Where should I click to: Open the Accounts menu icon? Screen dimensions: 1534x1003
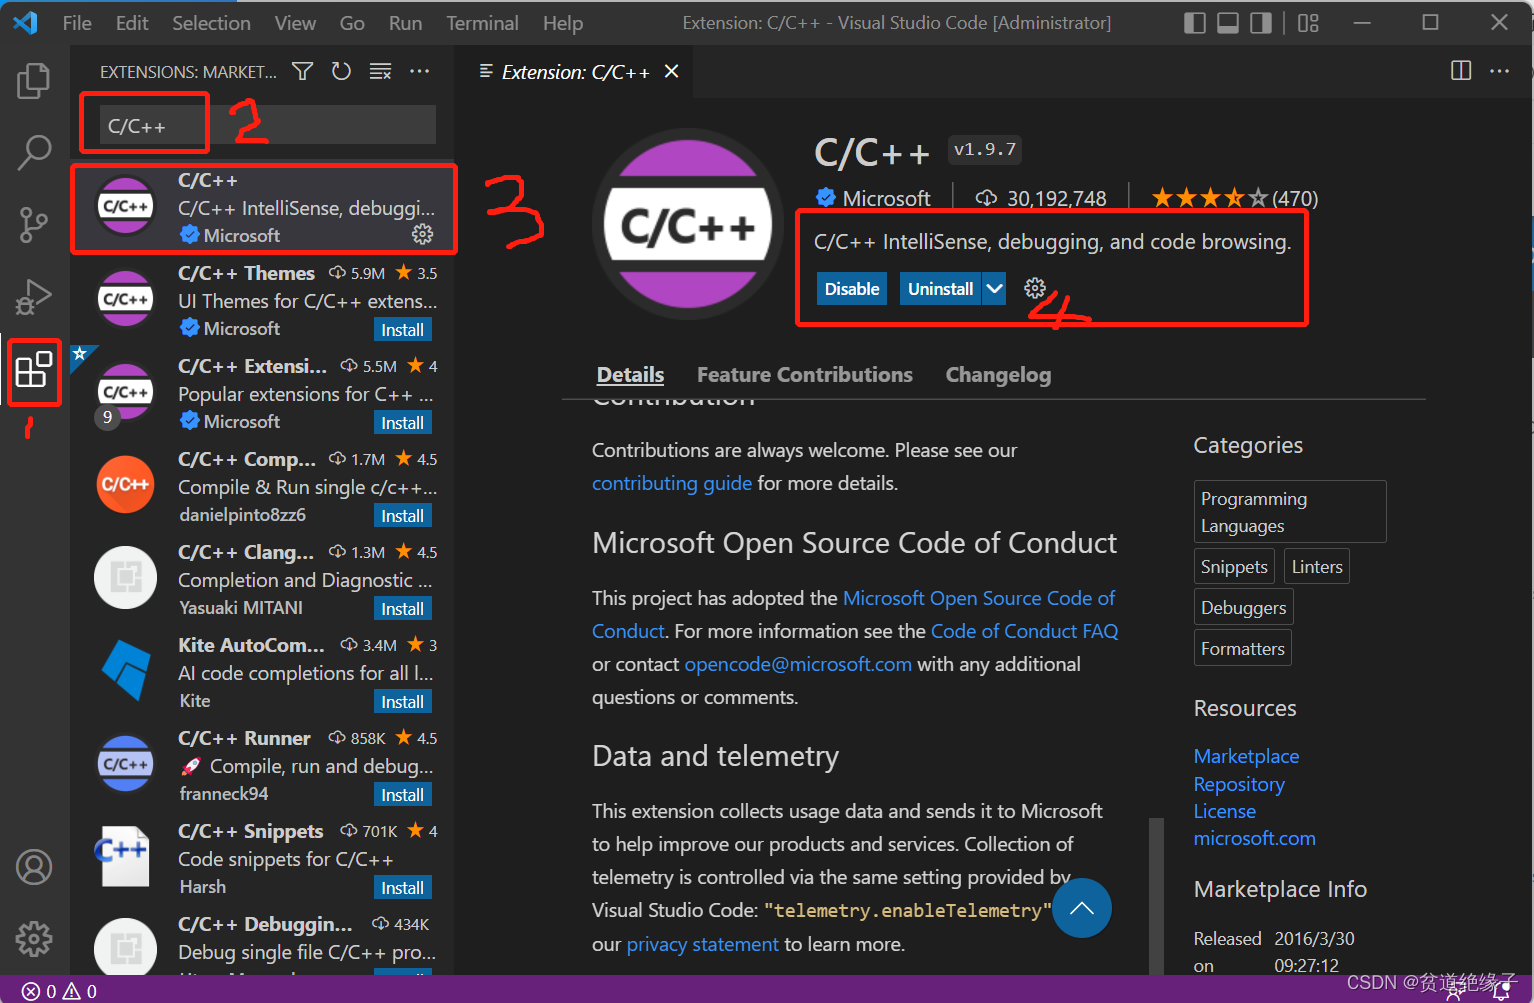click(34, 867)
